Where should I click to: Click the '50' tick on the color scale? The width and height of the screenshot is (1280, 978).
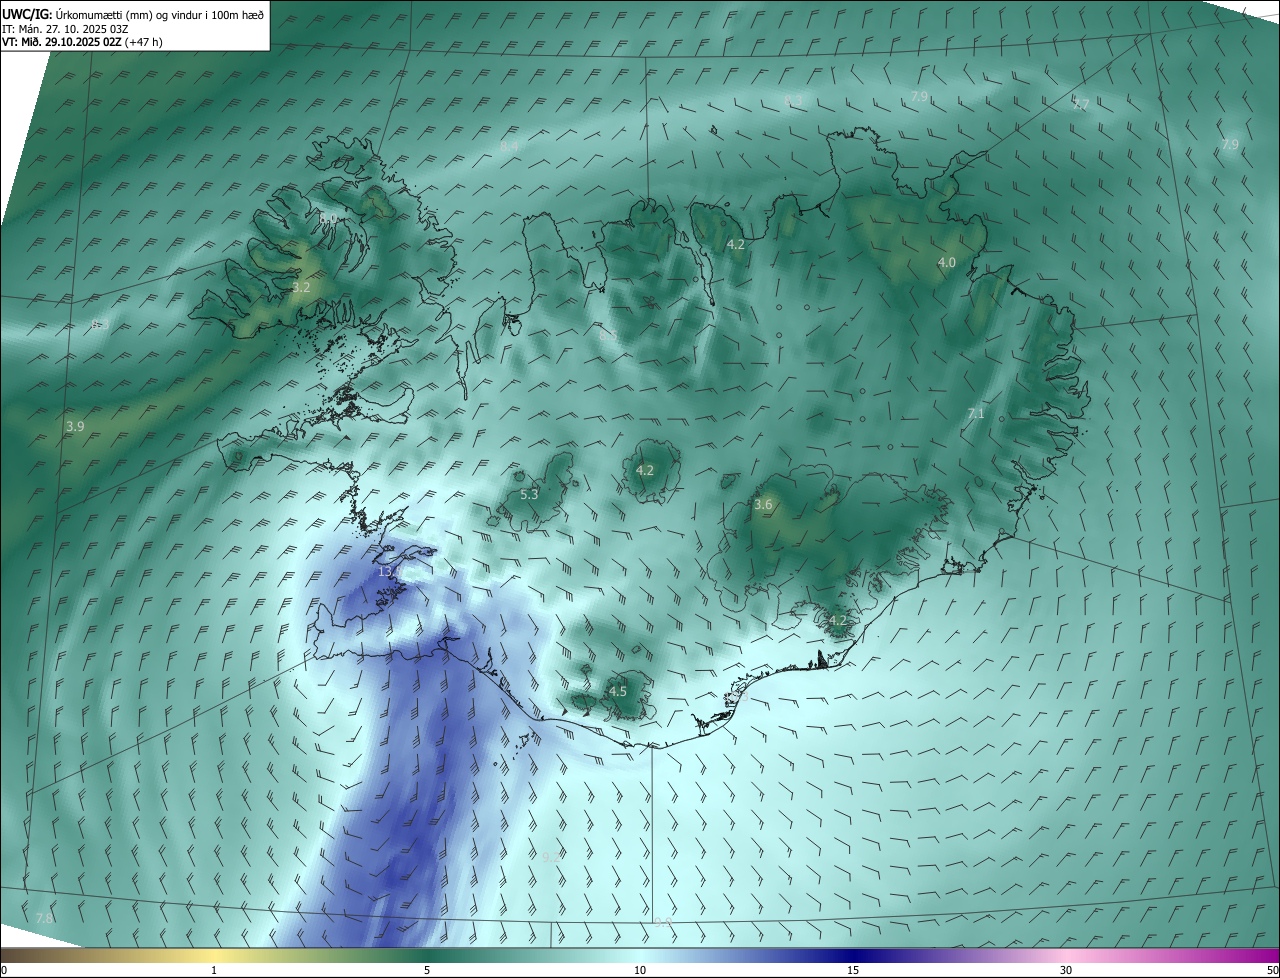pyautogui.click(x=1272, y=970)
